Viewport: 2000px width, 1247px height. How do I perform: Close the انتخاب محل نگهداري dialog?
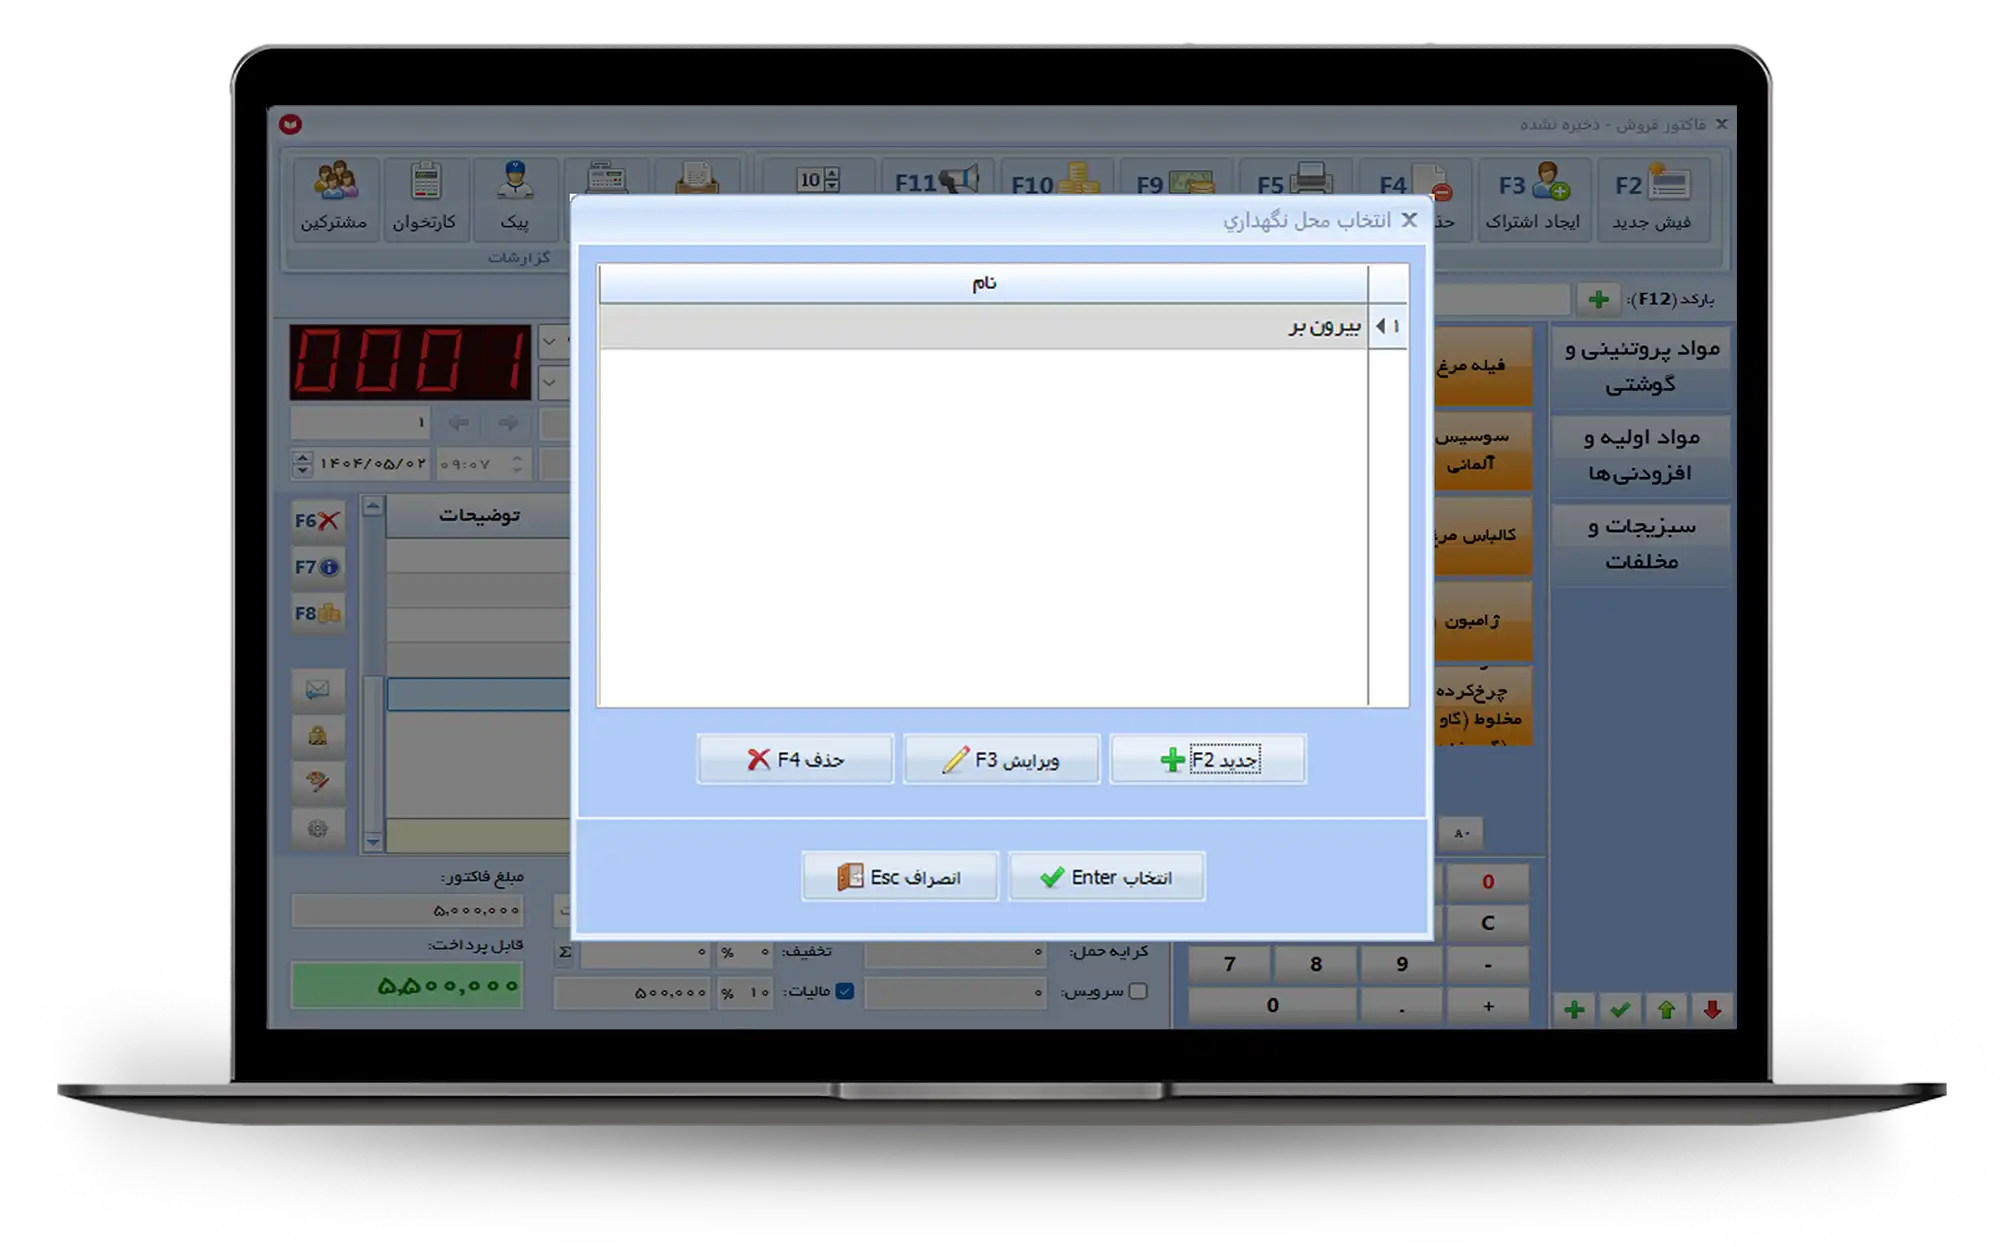[1409, 220]
